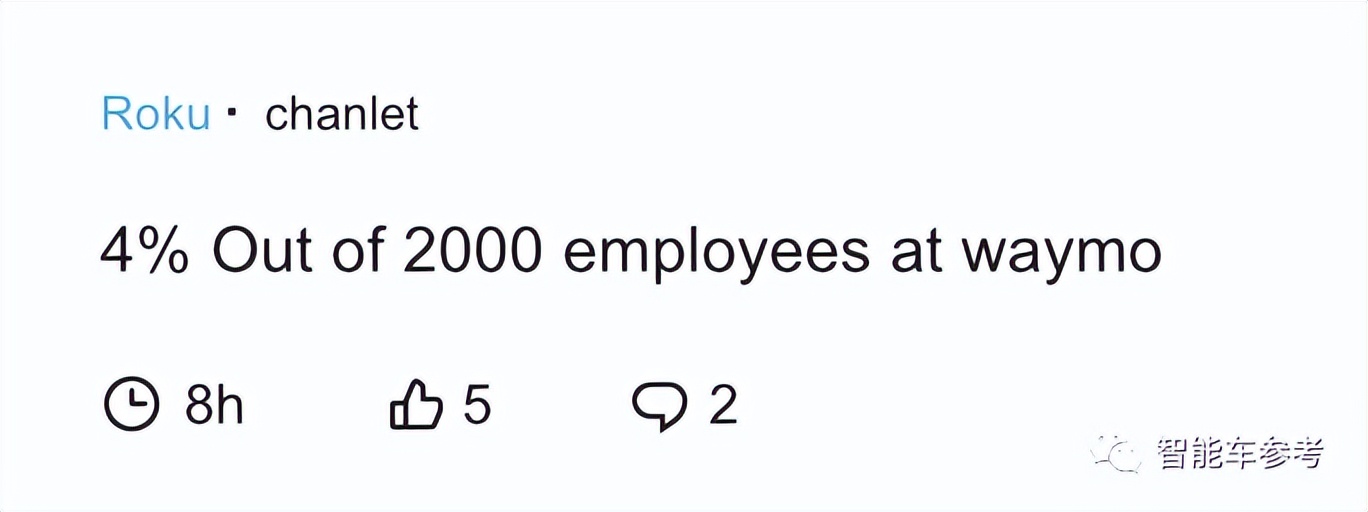
Task: Open the Roku company link
Action: 155,114
